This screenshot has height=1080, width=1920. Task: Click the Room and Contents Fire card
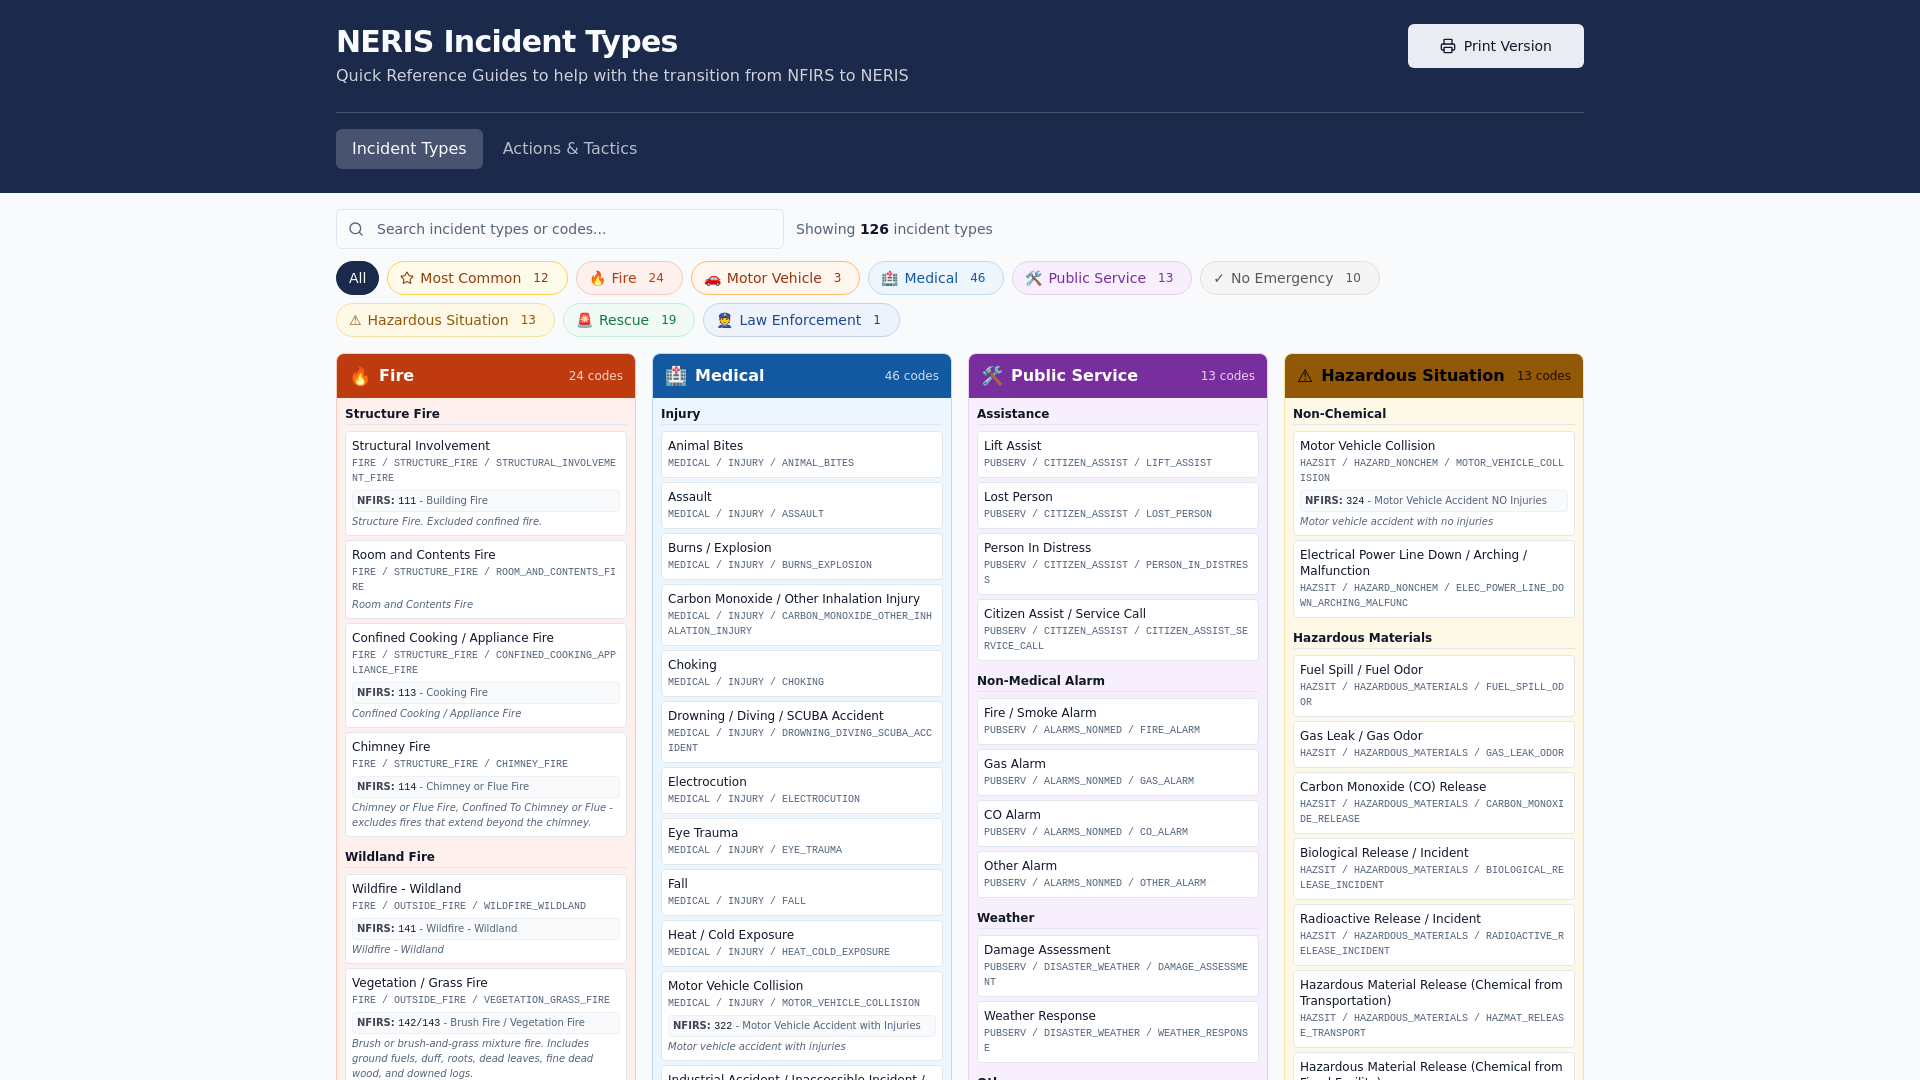click(486, 580)
